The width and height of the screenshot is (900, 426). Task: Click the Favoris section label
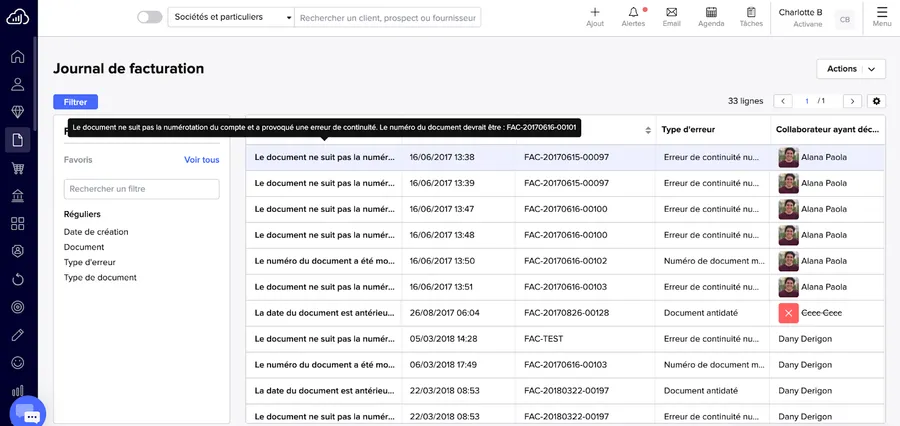pyautogui.click(x=77, y=160)
